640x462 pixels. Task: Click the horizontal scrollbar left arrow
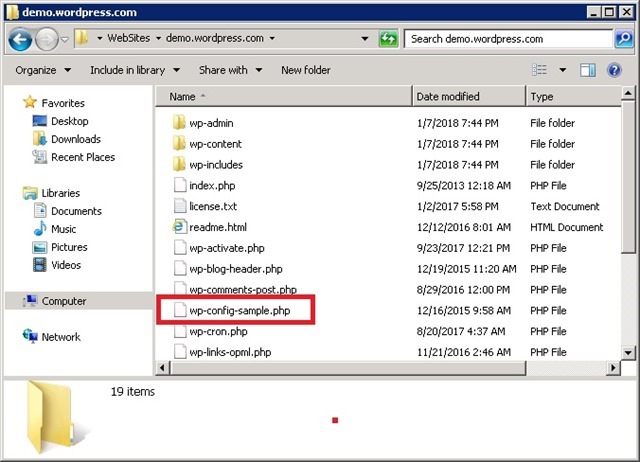coord(162,368)
